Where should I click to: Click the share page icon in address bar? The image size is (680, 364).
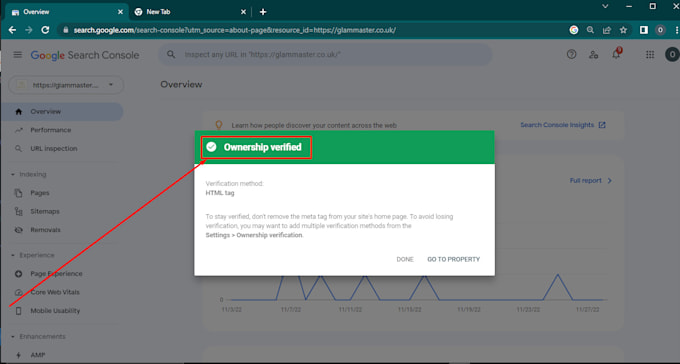[x=607, y=30]
